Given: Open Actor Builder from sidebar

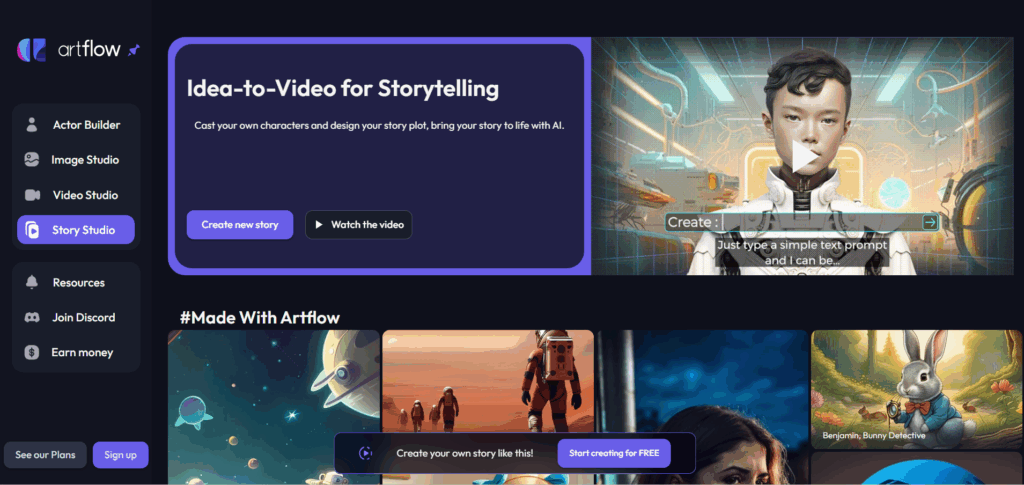Looking at the screenshot, I should click(x=76, y=125).
